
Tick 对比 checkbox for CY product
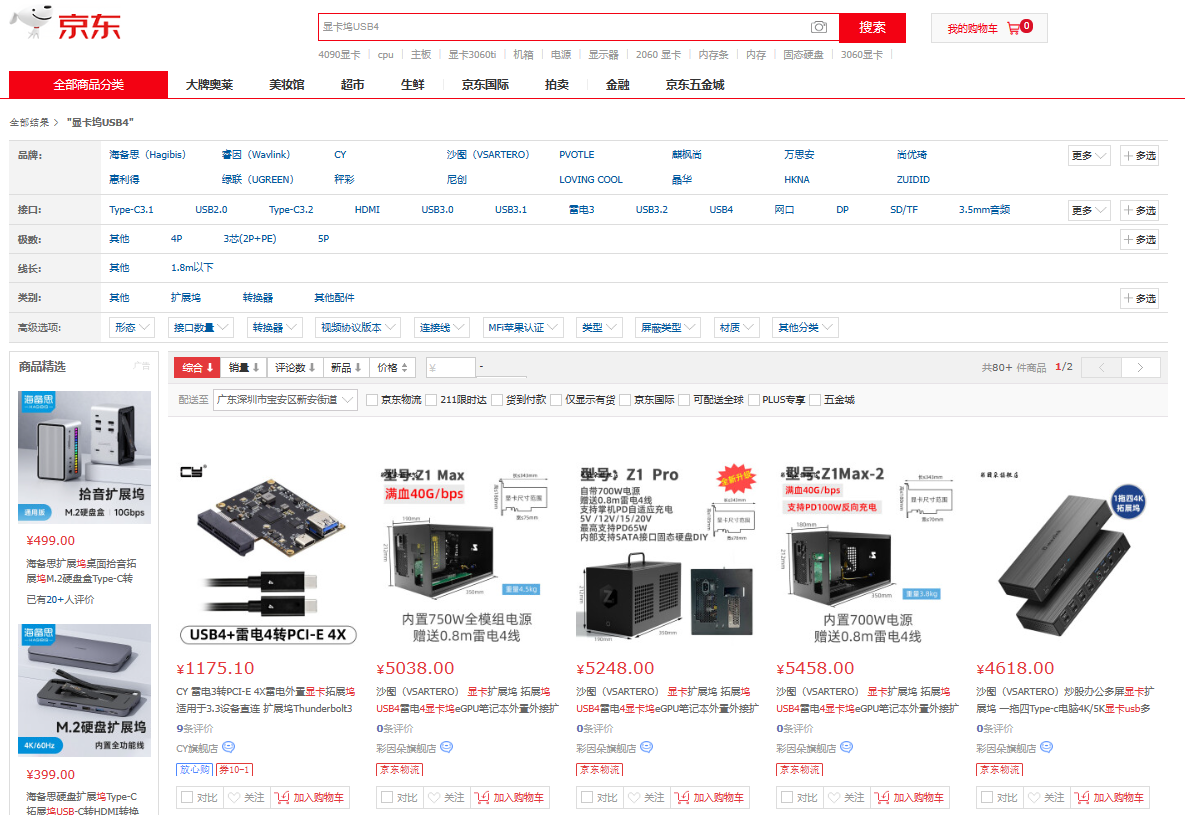point(187,798)
